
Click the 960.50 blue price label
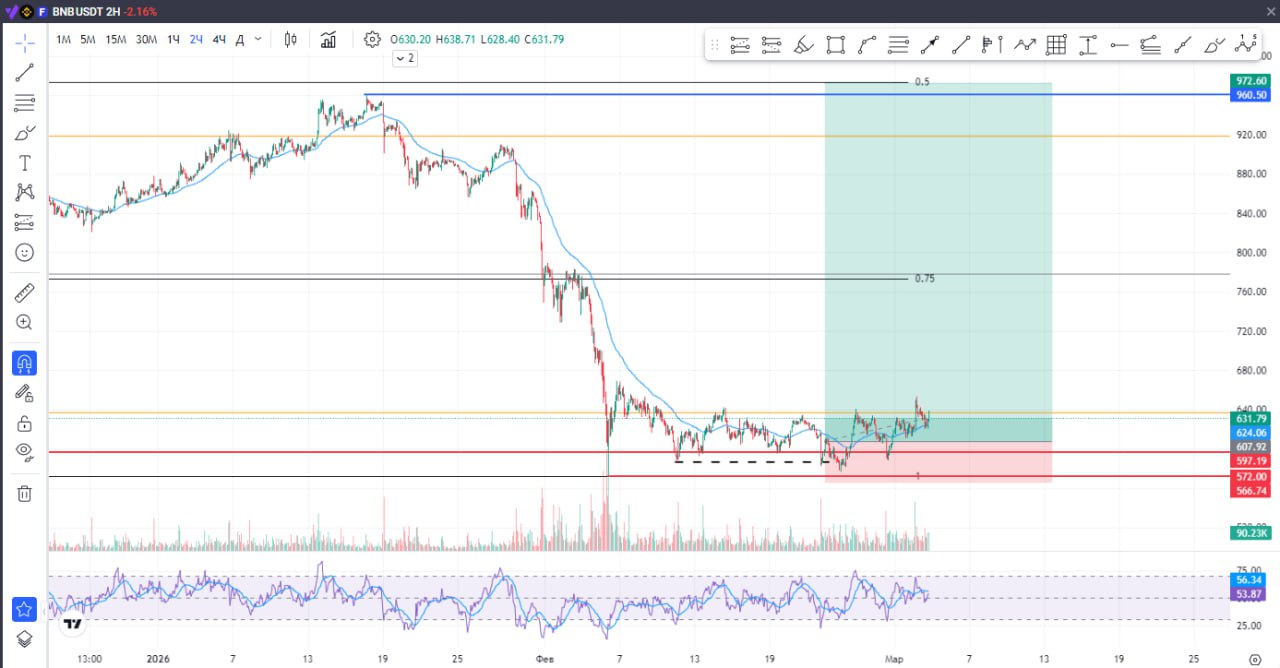tap(1252, 95)
